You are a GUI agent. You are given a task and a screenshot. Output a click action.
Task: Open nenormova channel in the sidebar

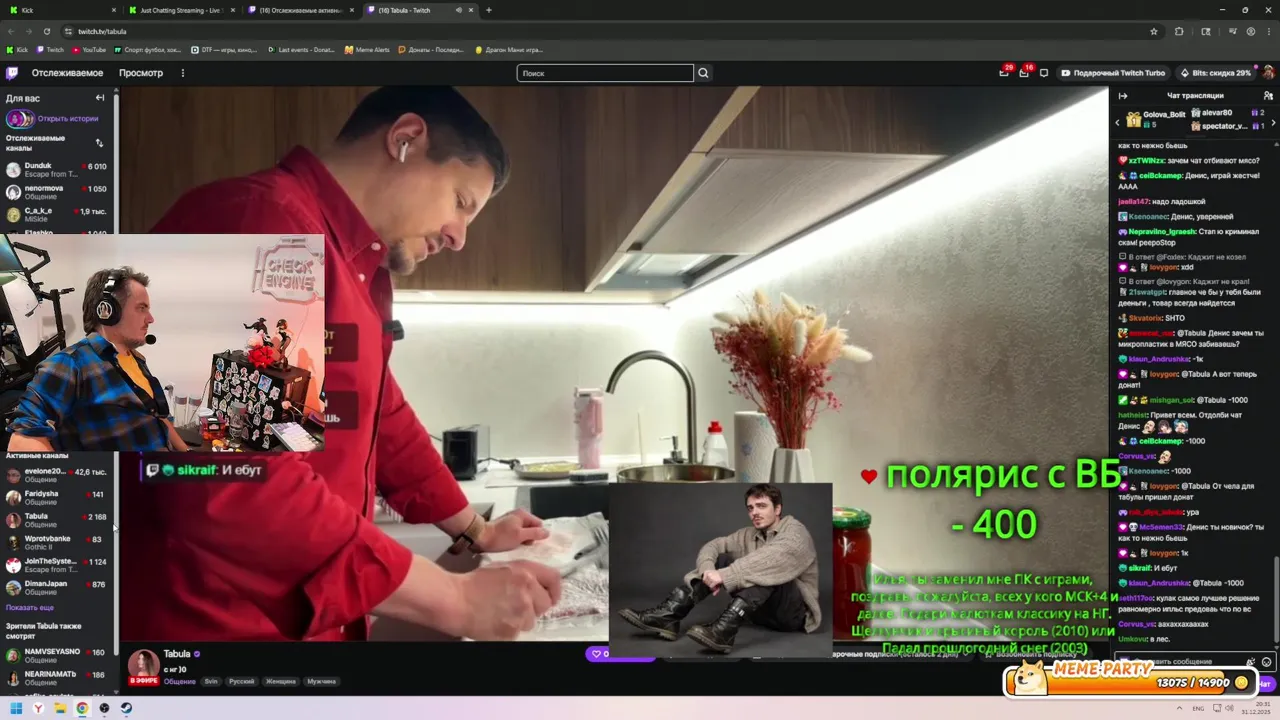pyautogui.click(x=57, y=192)
